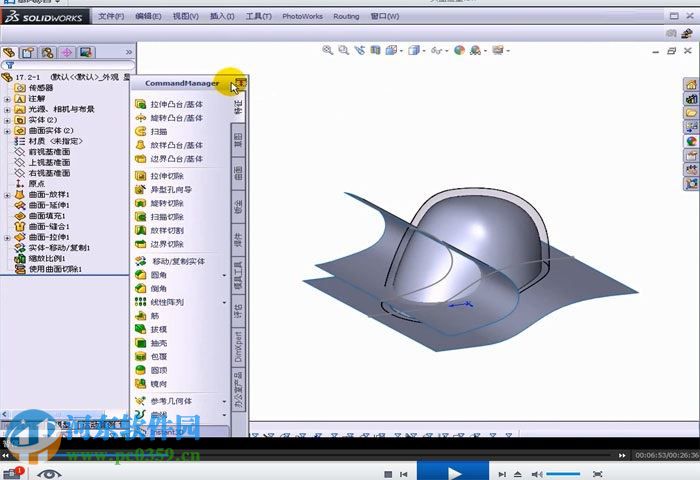700x480 pixels.
Task: Open the 插入(I) menu
Action: coord(222,16)
